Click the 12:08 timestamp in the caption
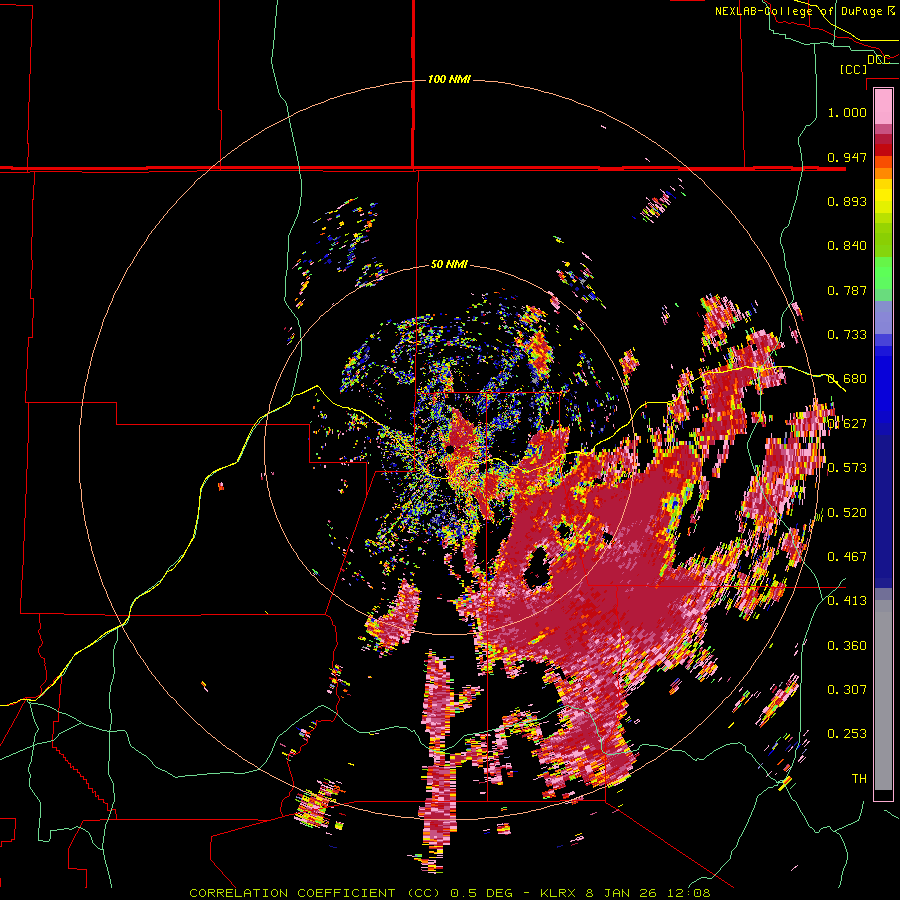900x900 pixels. 689,893
